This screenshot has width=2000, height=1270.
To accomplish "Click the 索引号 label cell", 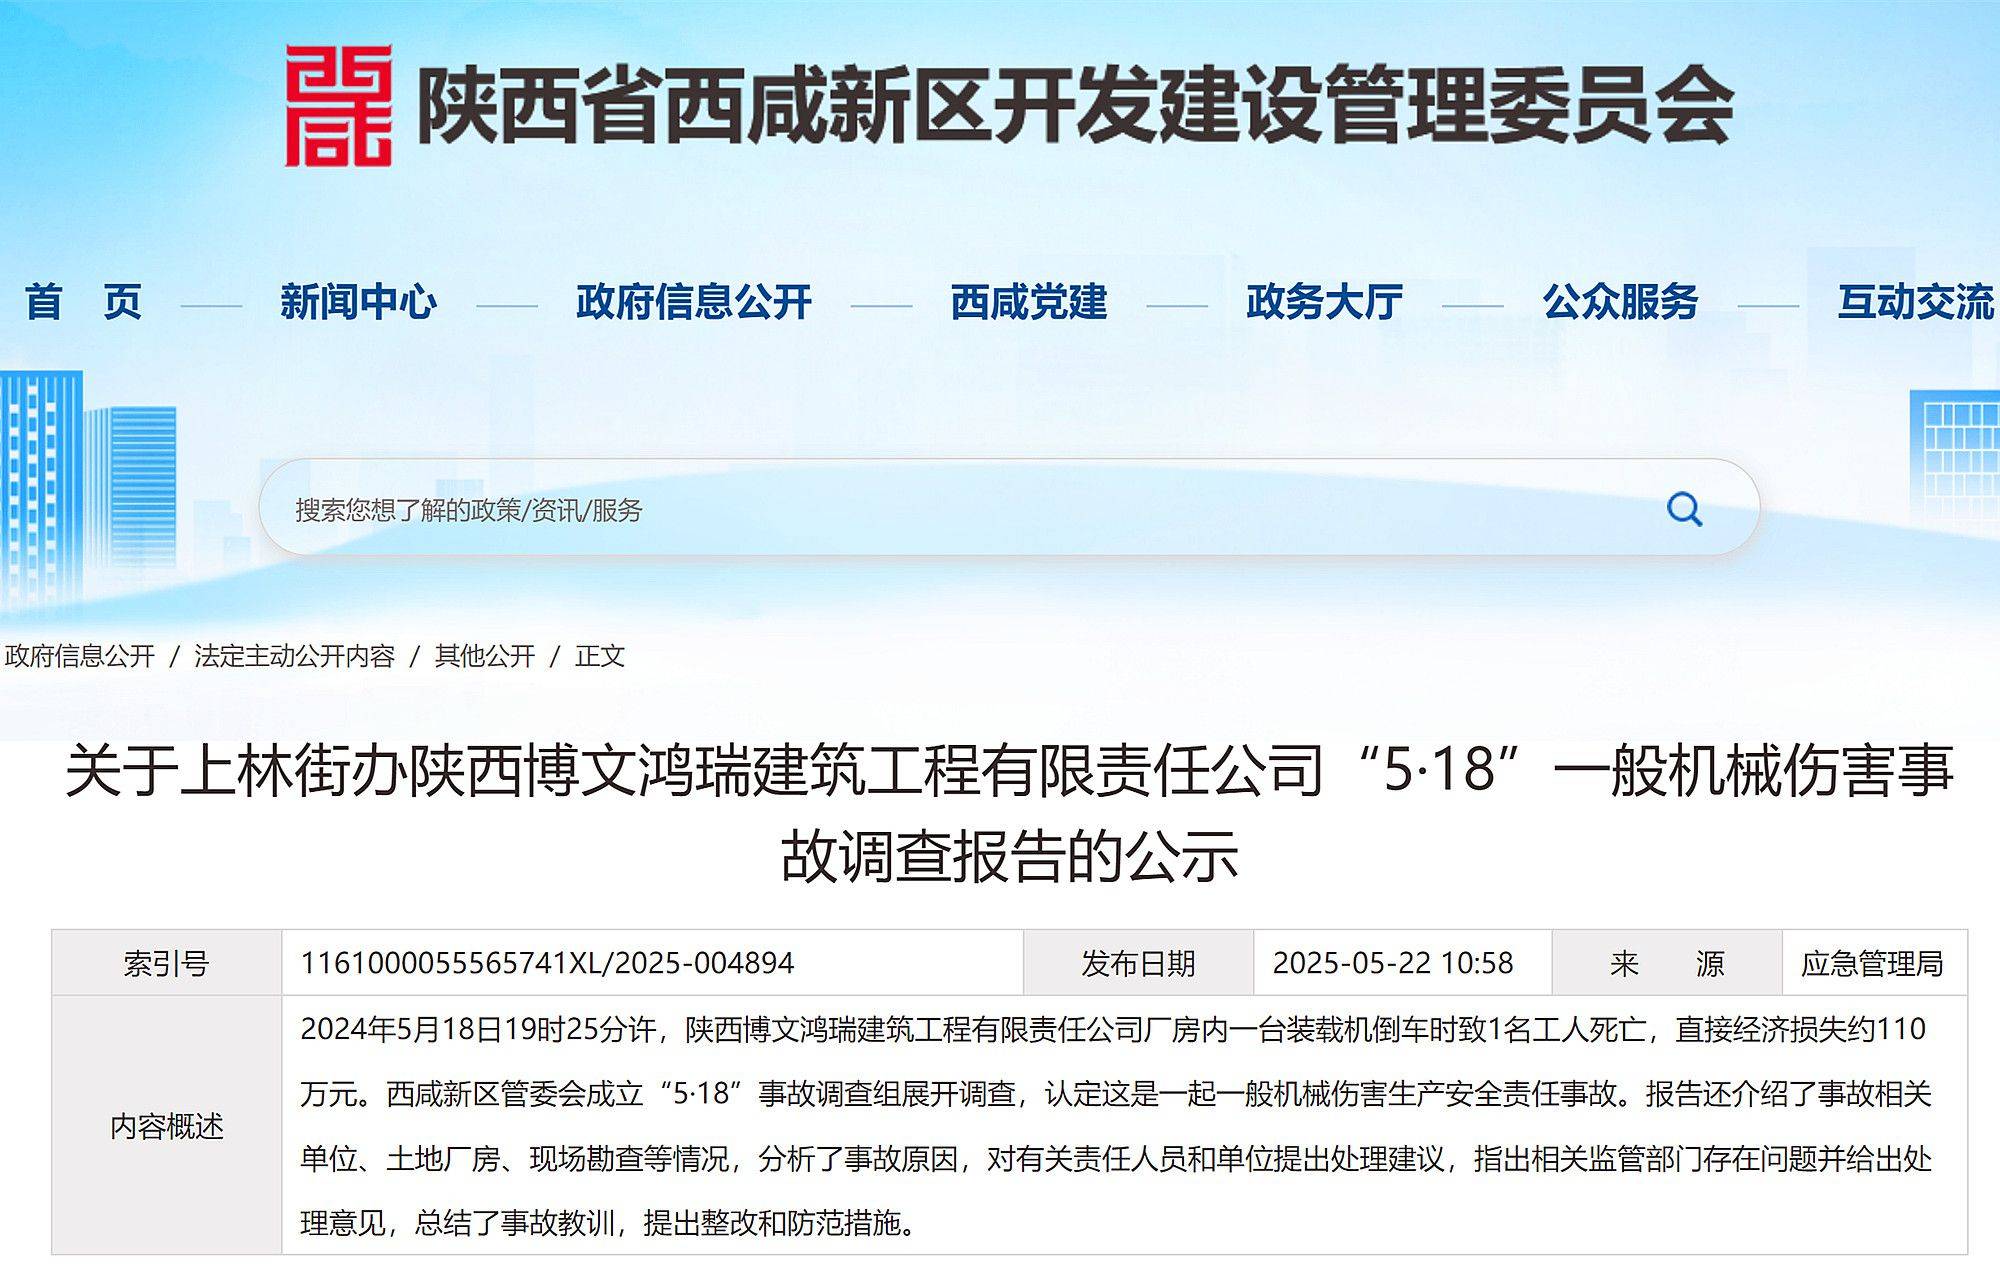I will 167,963.
